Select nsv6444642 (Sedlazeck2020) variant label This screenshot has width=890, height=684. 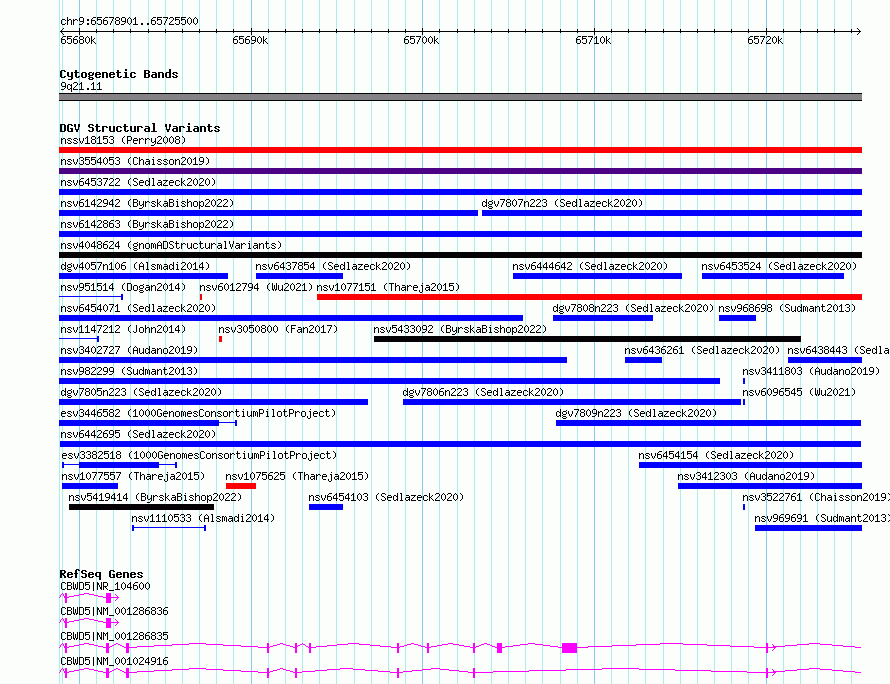pos(590,266)
